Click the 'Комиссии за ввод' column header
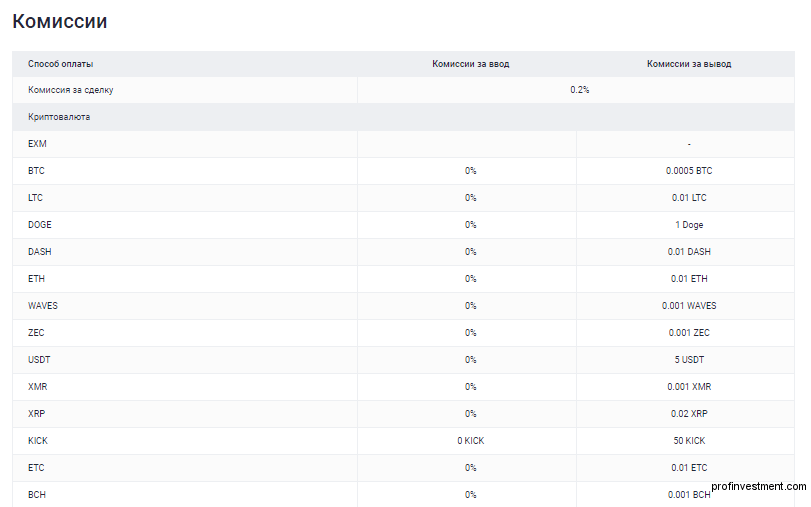This screenshot has height=507, width=811. (x=471, y=64)
